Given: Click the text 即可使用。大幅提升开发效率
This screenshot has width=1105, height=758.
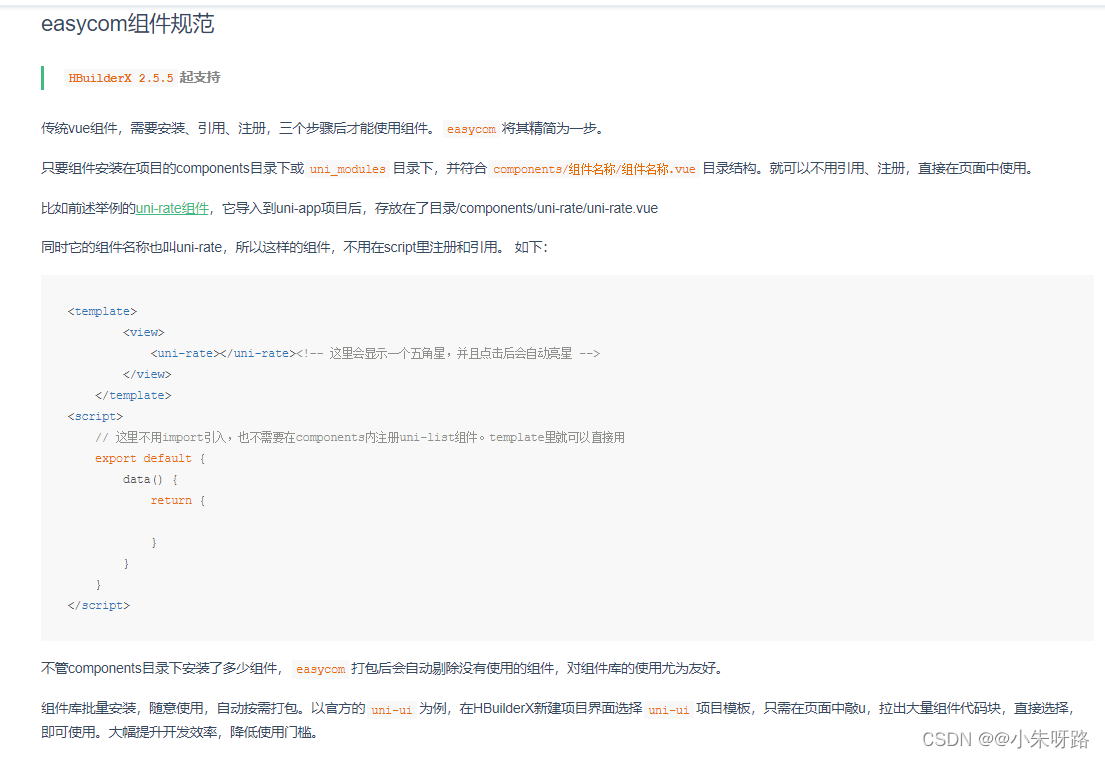Looking at the screenshot, I should tap(131, 733).
